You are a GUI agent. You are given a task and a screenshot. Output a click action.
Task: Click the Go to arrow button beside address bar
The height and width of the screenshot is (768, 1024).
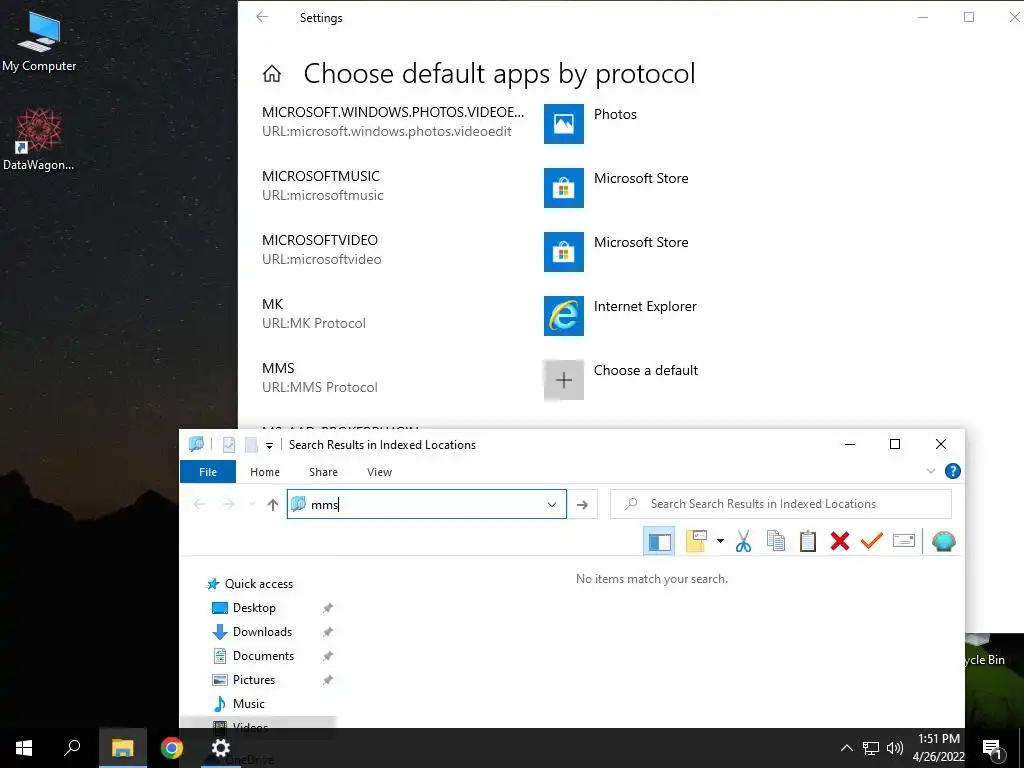point(583,504)
